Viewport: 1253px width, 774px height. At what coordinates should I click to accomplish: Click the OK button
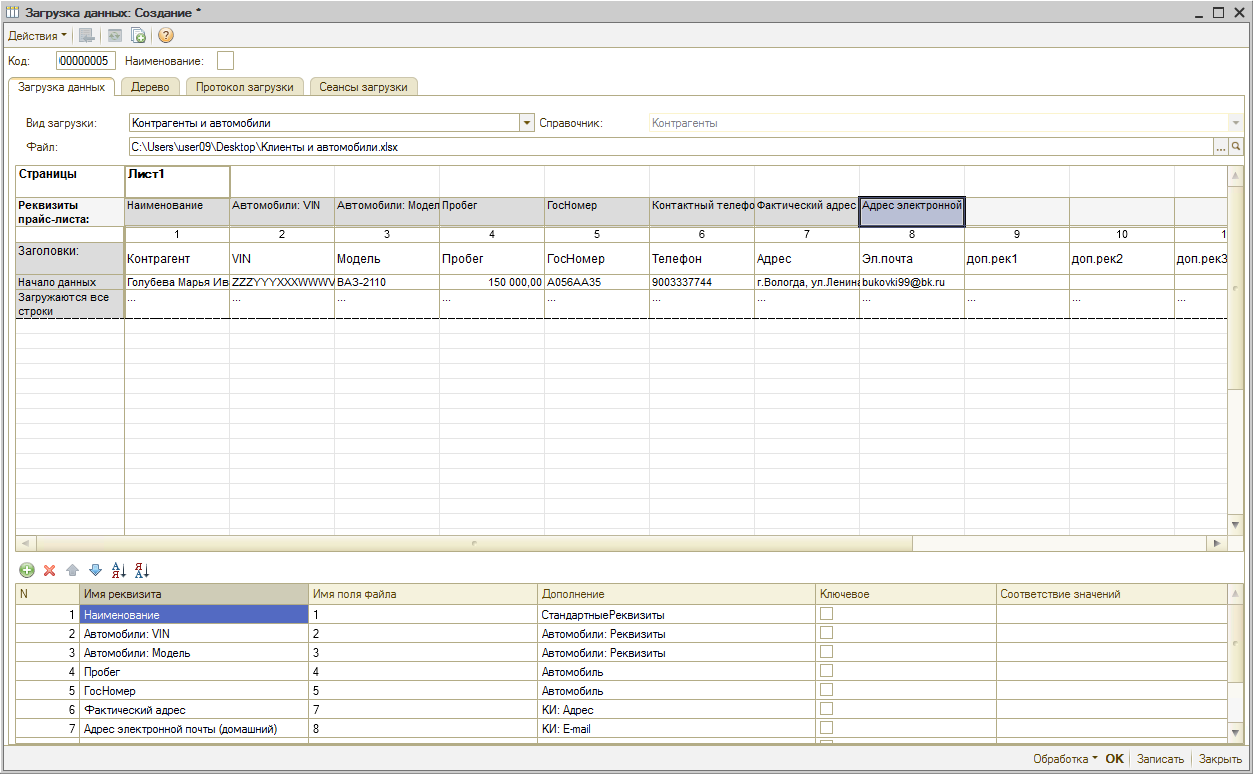(x=1114, y=759)
